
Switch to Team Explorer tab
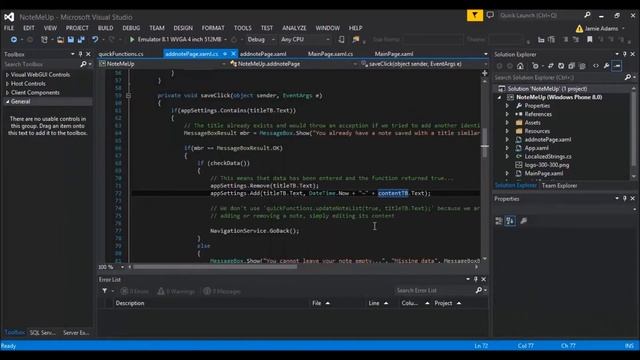click(559, 186)
